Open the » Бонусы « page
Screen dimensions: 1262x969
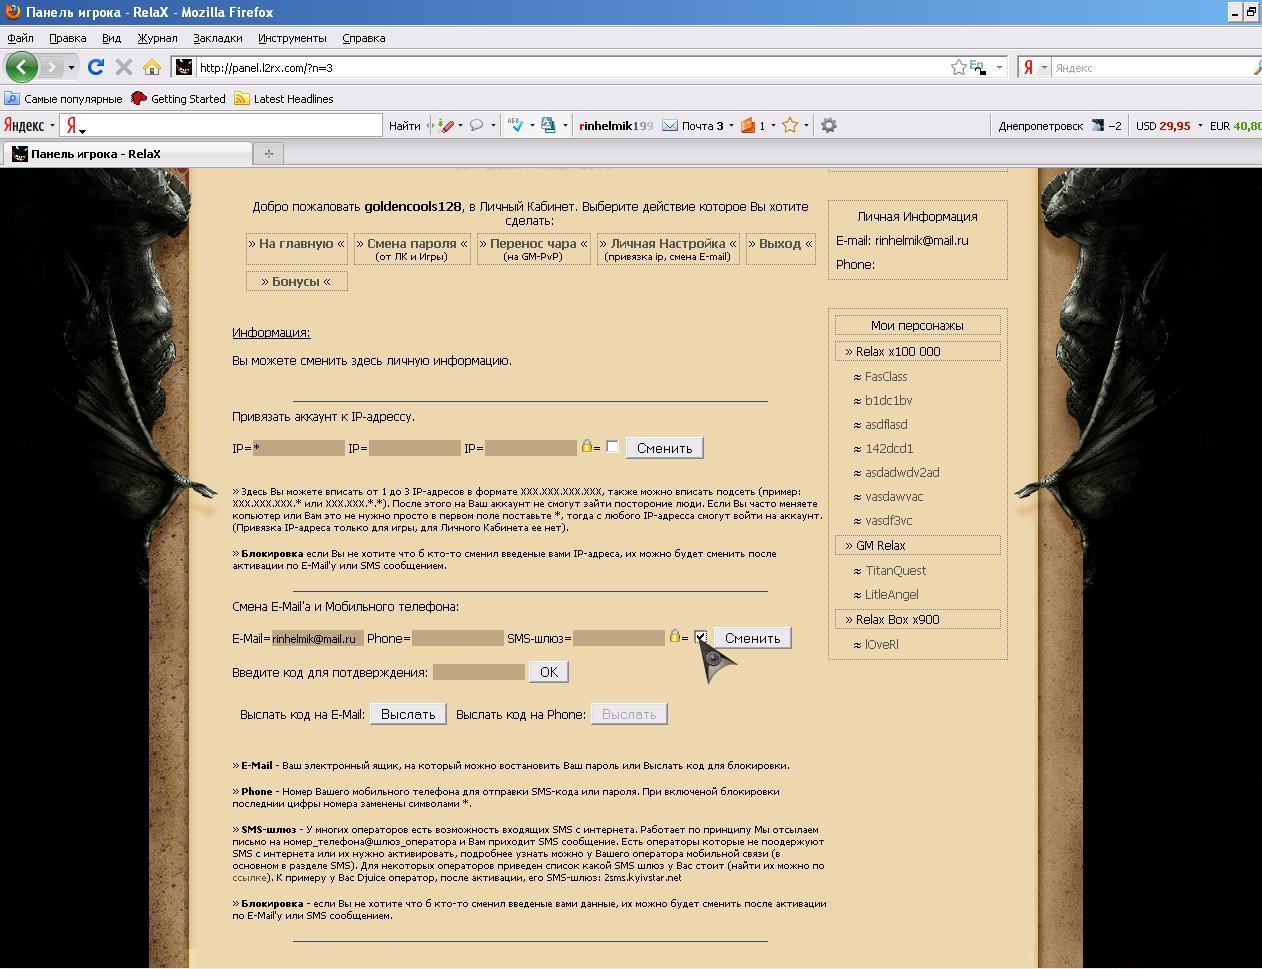pyautogui.click(x=296, y=281)
